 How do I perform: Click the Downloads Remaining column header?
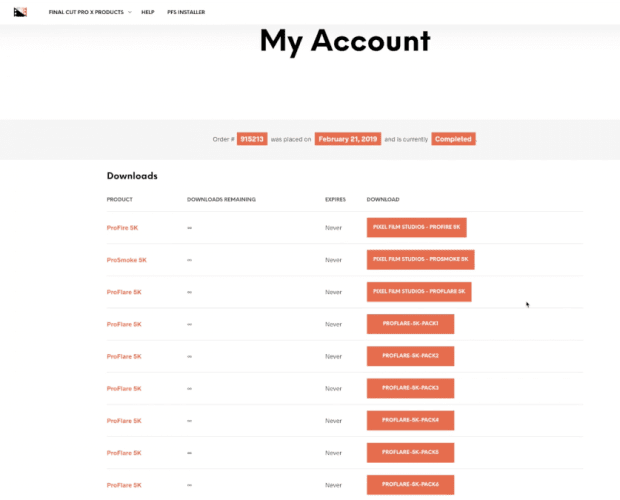(221, 200)
